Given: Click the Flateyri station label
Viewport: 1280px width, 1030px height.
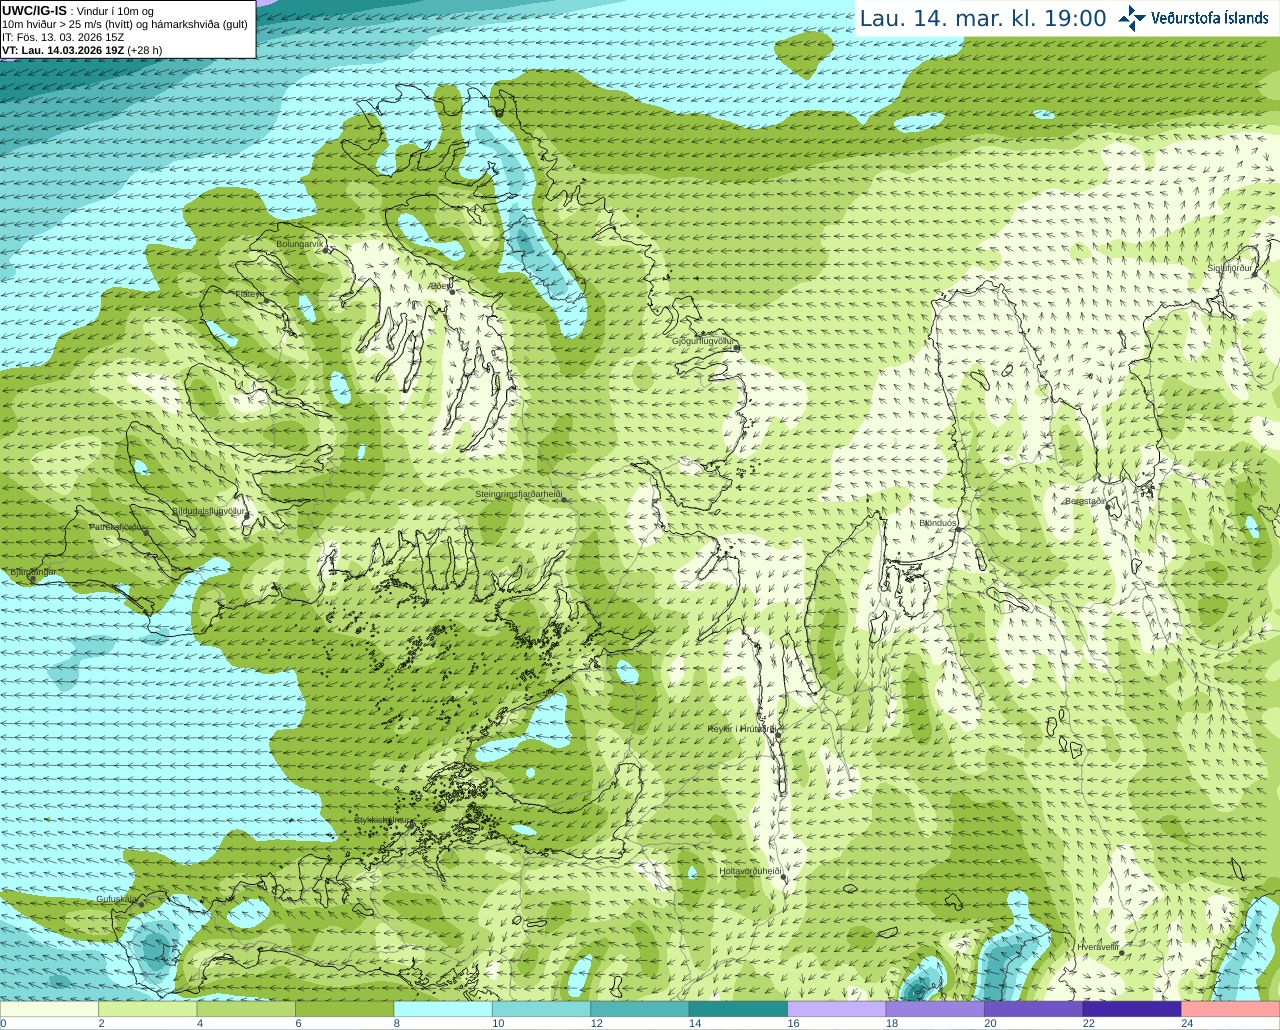Looking at the screenshot, I should 250,294.
